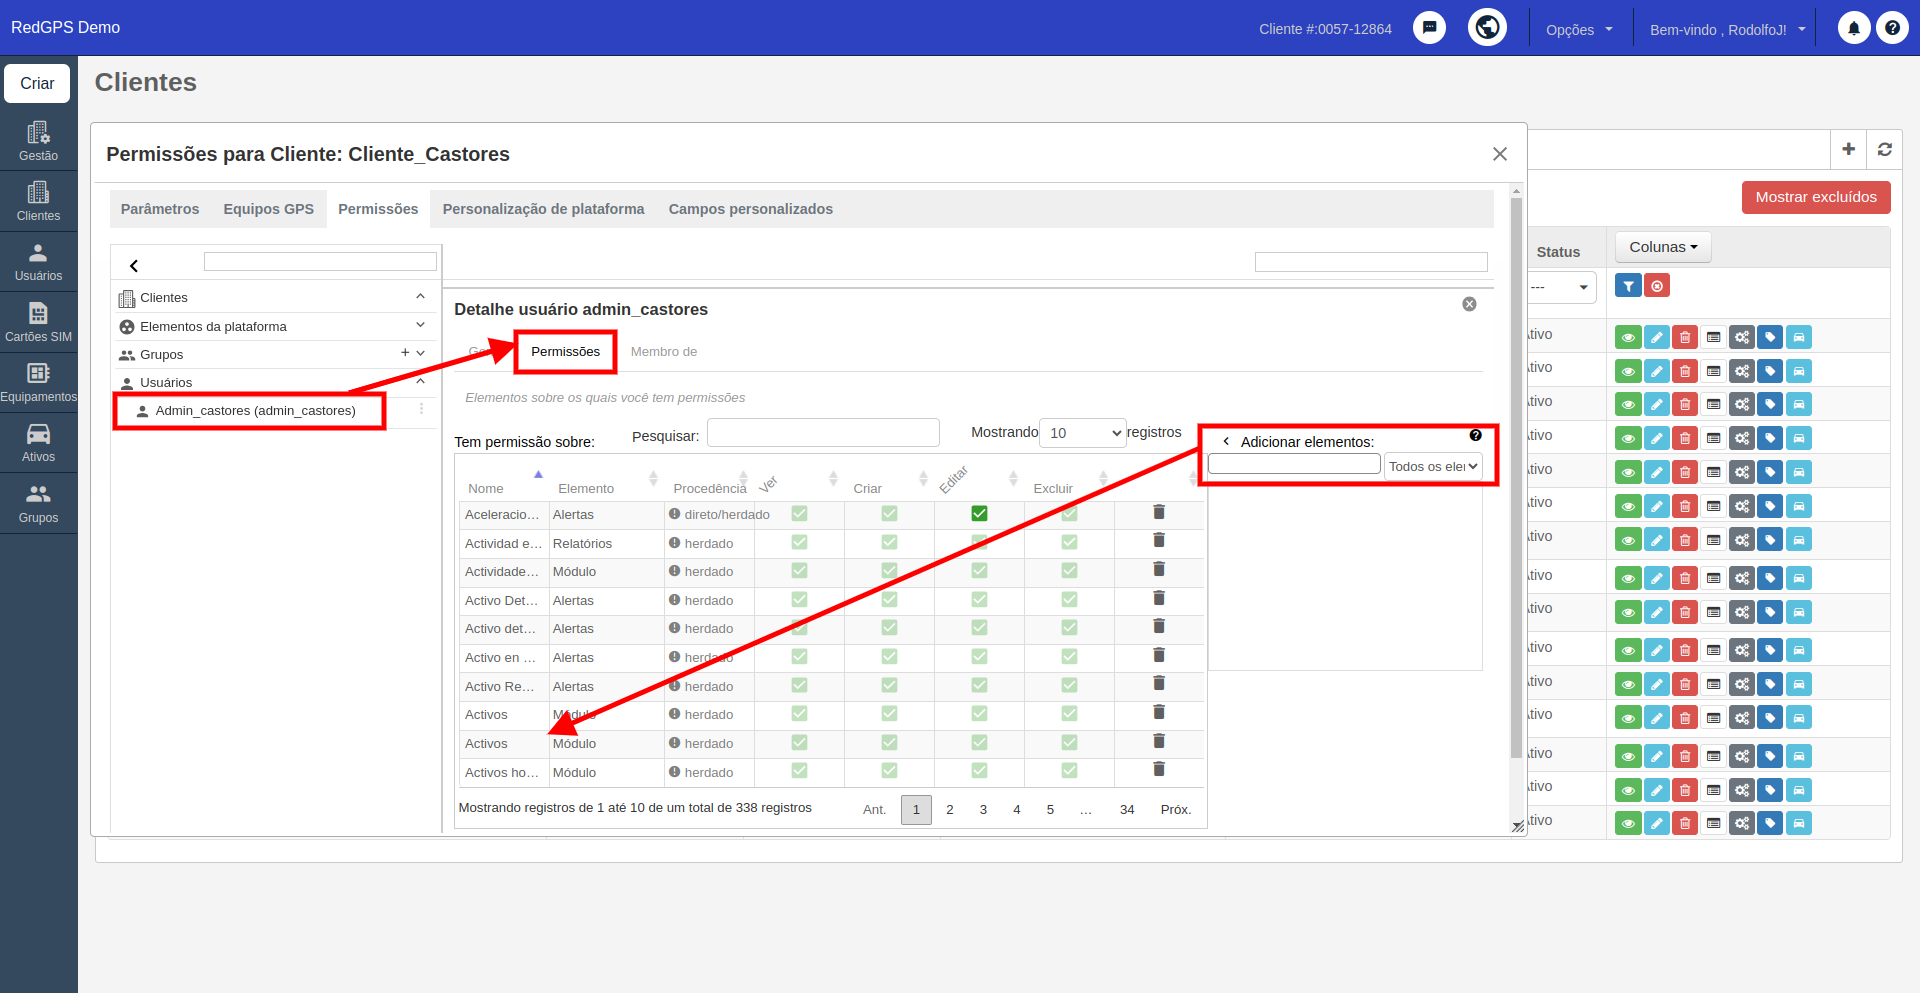
Task: Click the trash icon on the Activos ho… row
Action: [x=1159, y=769]
